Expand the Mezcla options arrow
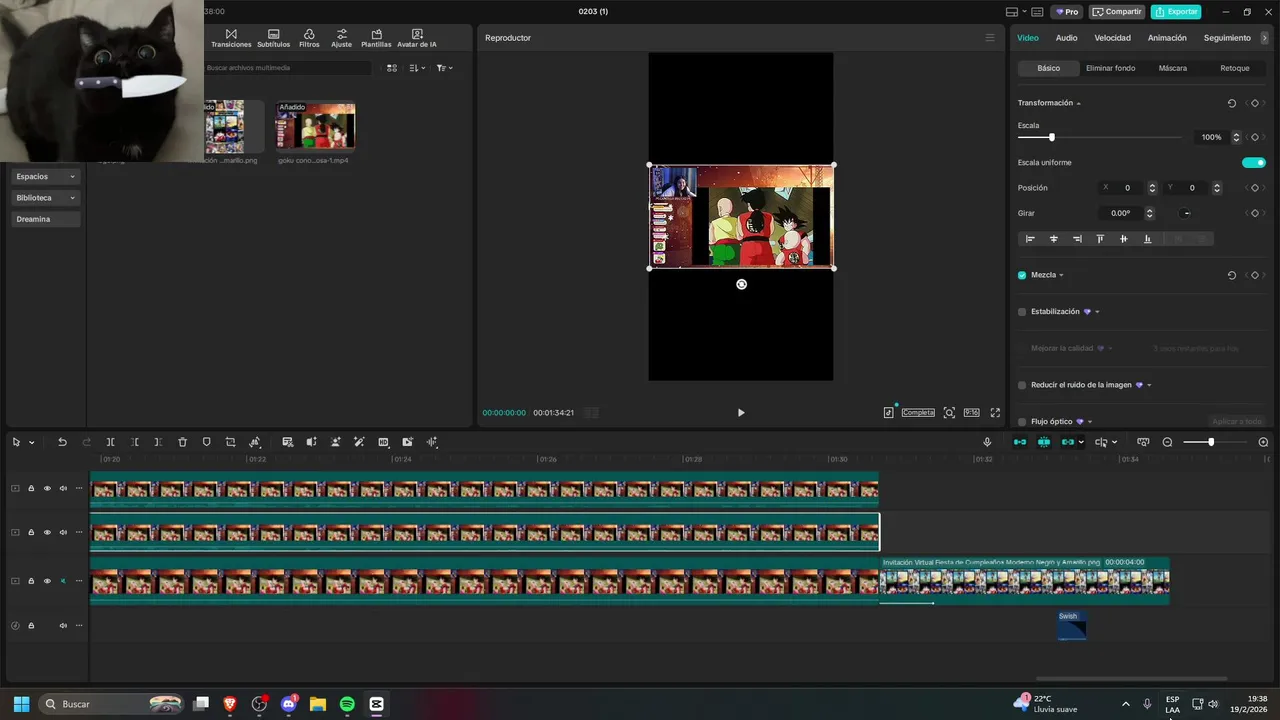The width and height of the screenshot is (1280, 720). [1061, 275]
